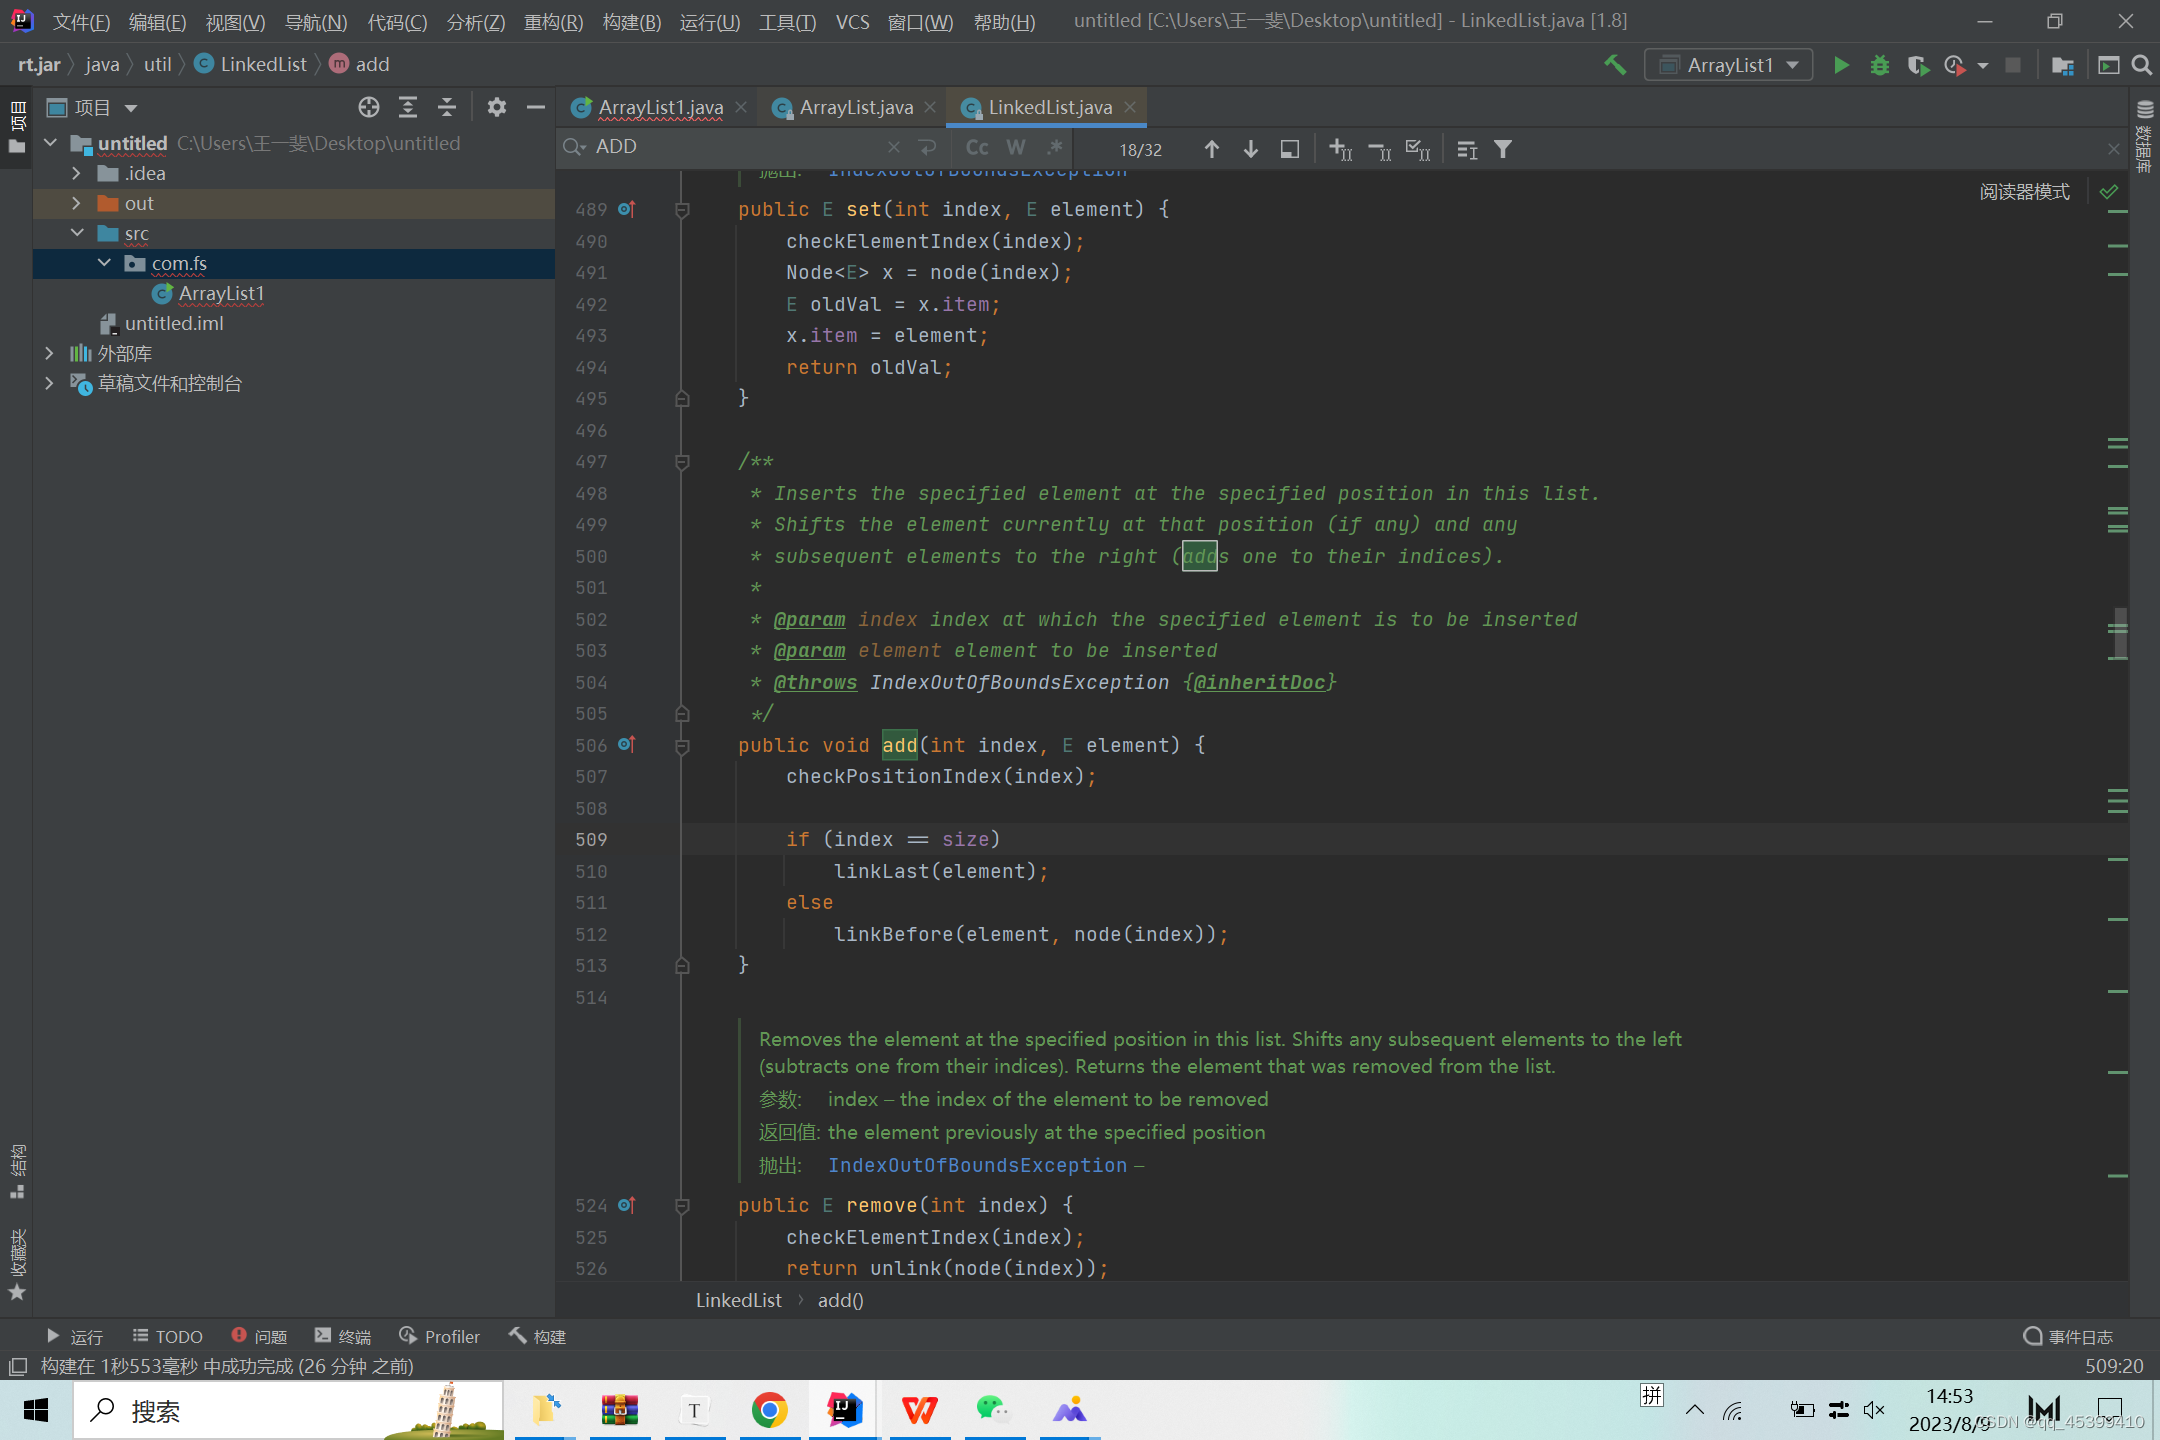2160x1440 pixels.
Task: Toggle whole Words (W) search option
Action: pos(1016,148)
